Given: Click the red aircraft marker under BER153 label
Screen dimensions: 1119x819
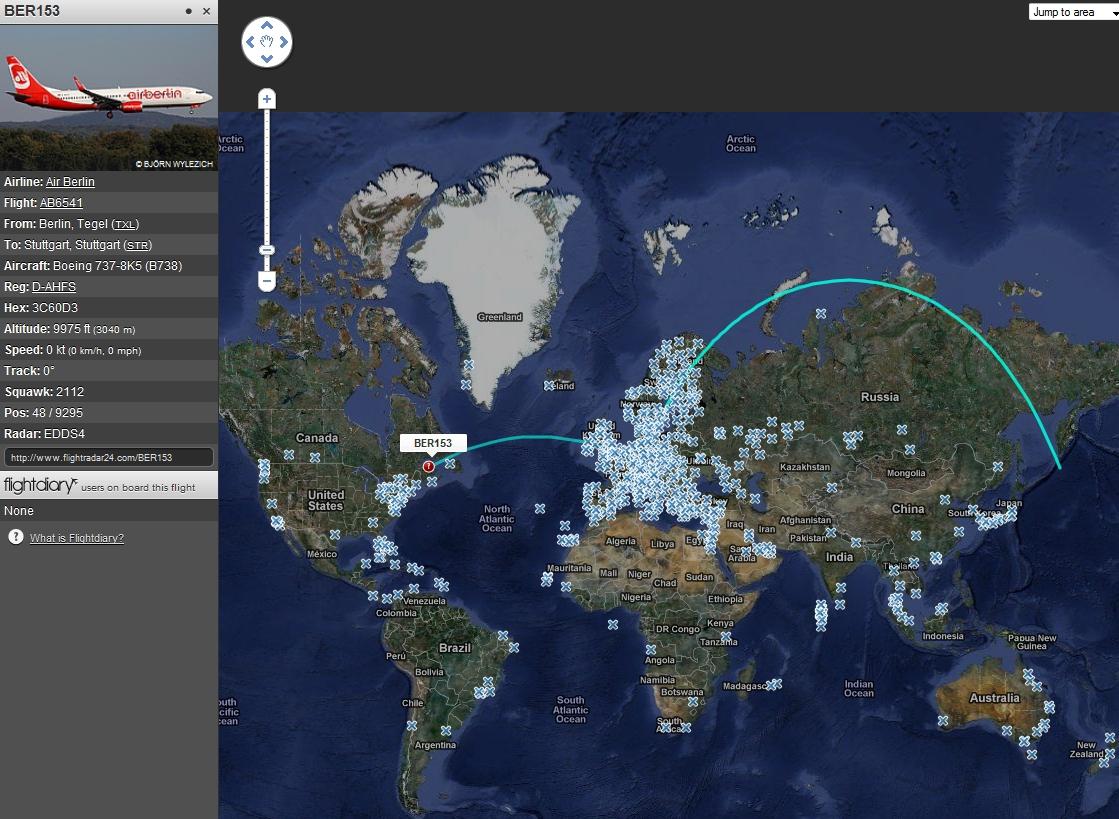Looking at the screenshot, I should (x=429, y=466).
